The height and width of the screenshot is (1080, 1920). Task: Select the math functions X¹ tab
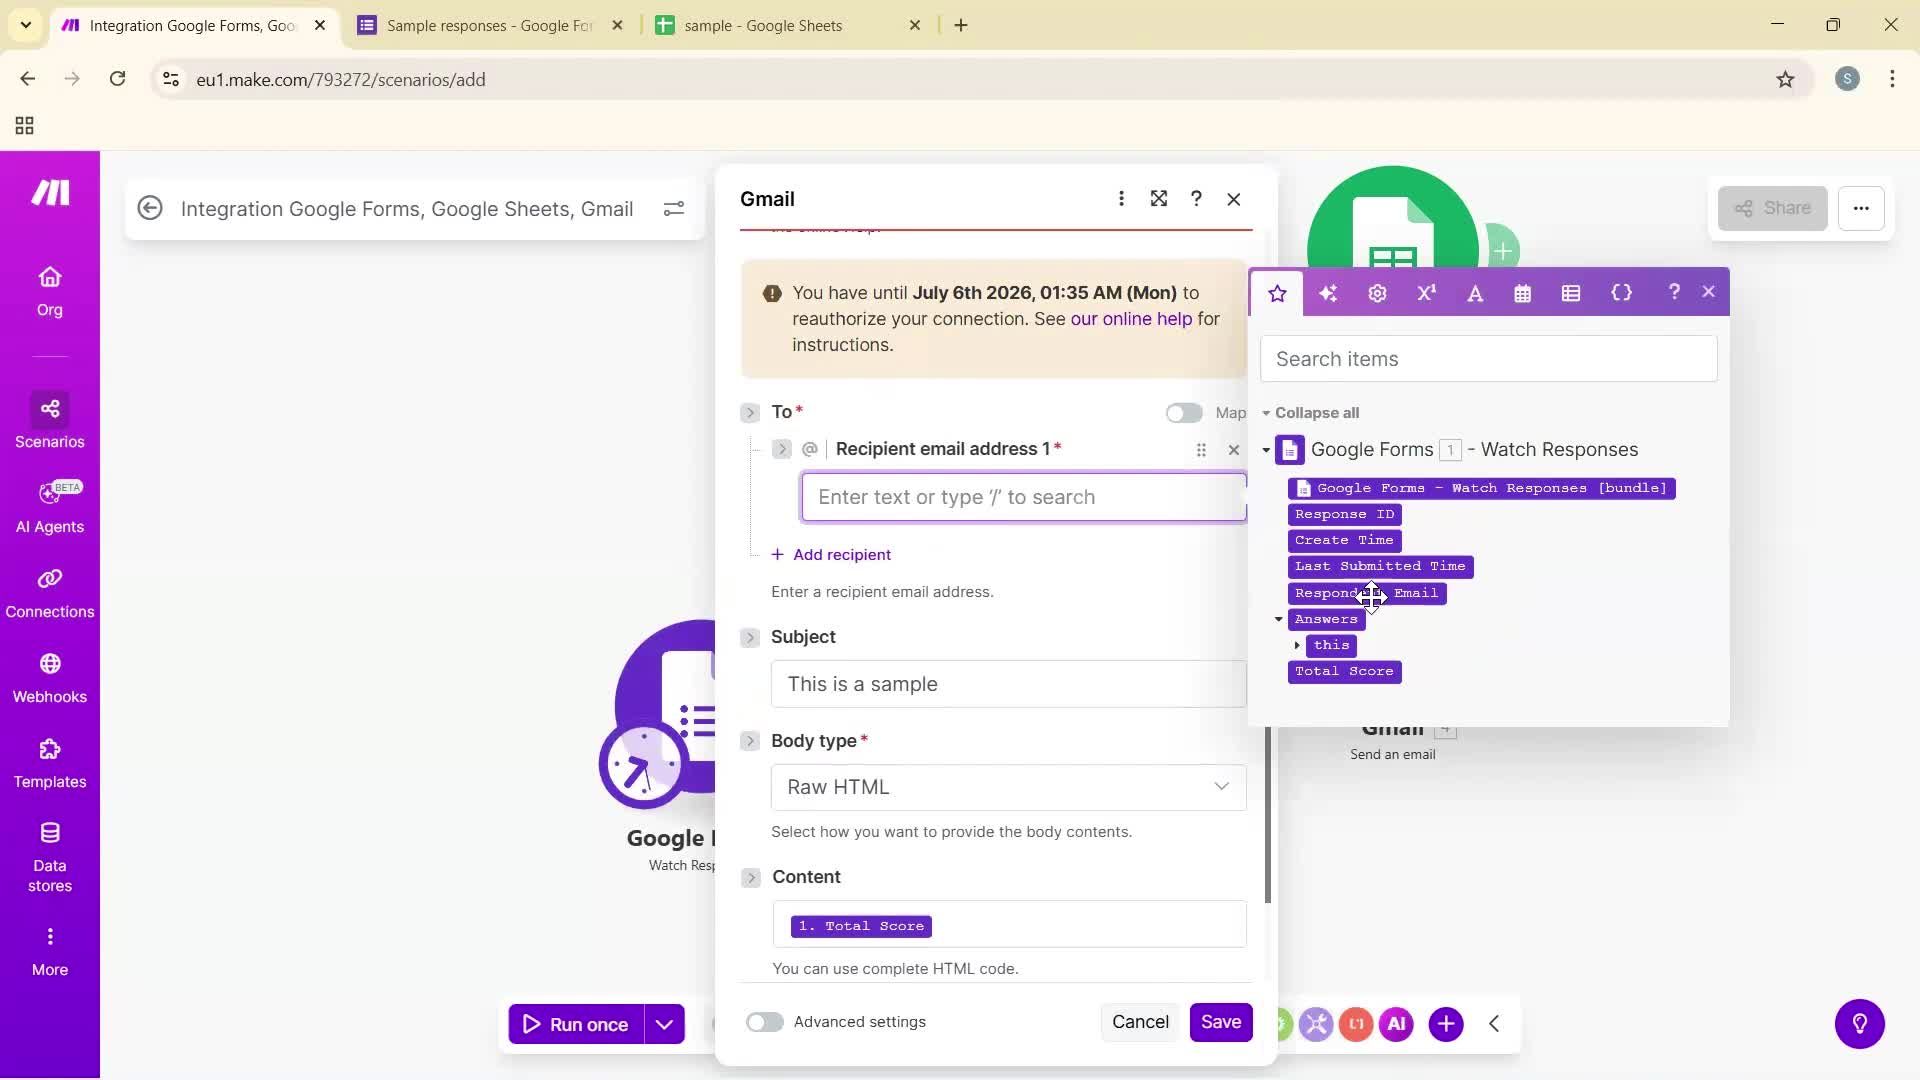[1425, 292]
